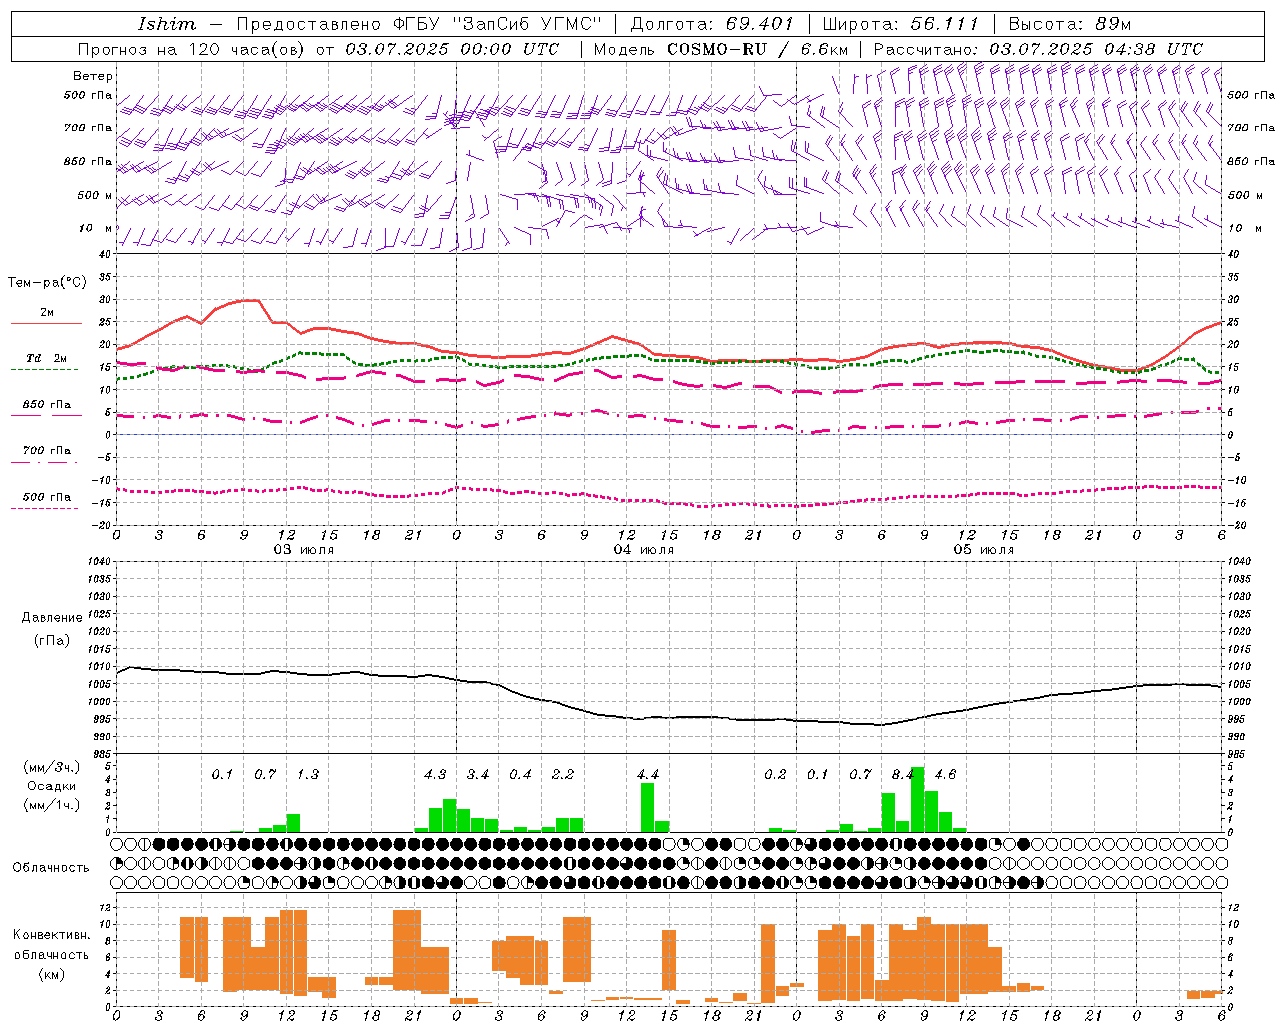Image resolution: width=1280 pixels, height=1024 pixels.
Task: Click the "Ветер" wind panel label
Action: 93,76
